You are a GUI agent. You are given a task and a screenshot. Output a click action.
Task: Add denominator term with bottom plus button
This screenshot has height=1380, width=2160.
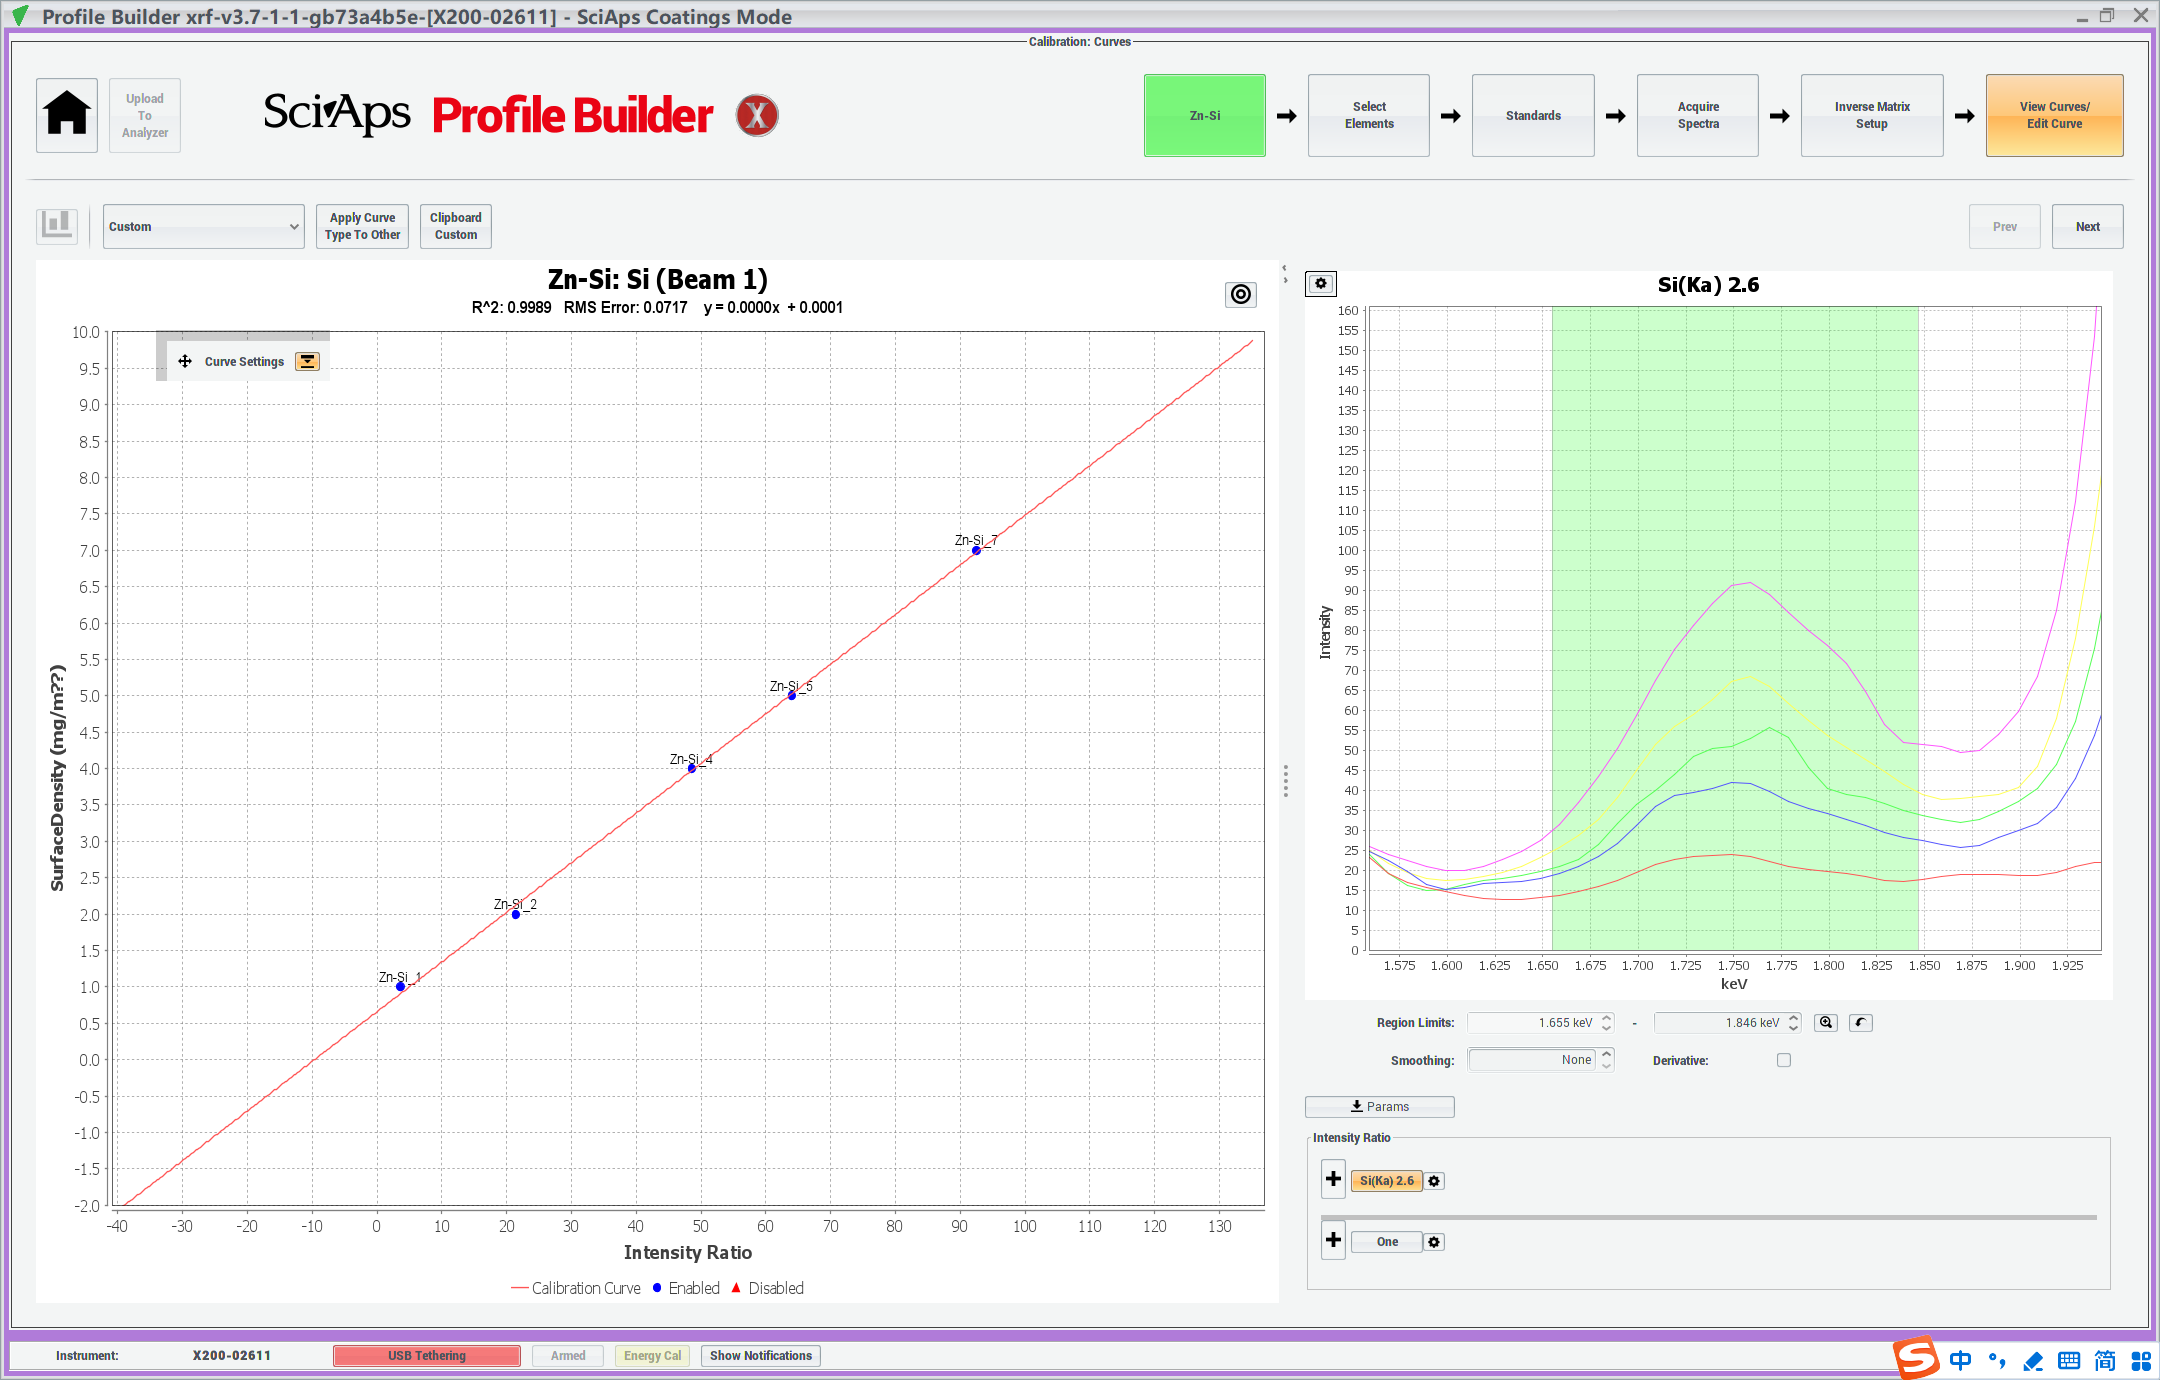click(x=1333, y=1240)
